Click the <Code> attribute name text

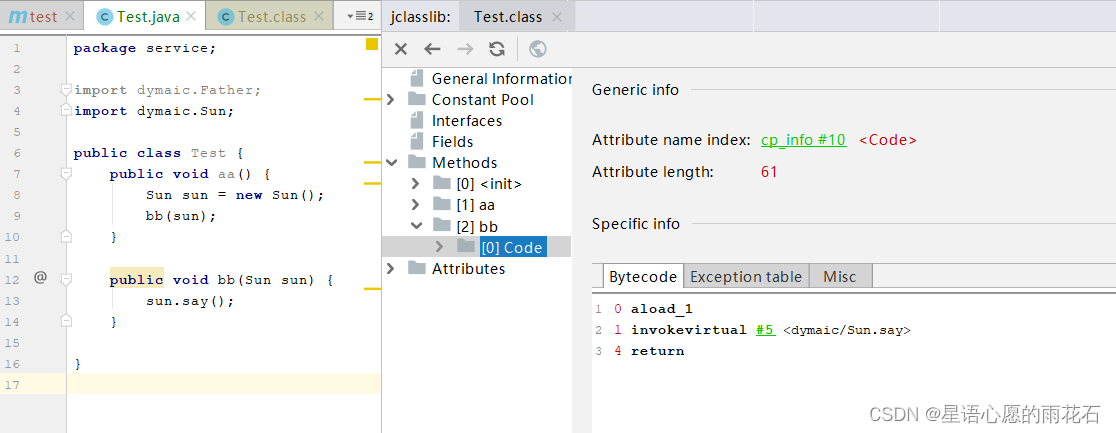pyautogui.click(x=888, y=140)
